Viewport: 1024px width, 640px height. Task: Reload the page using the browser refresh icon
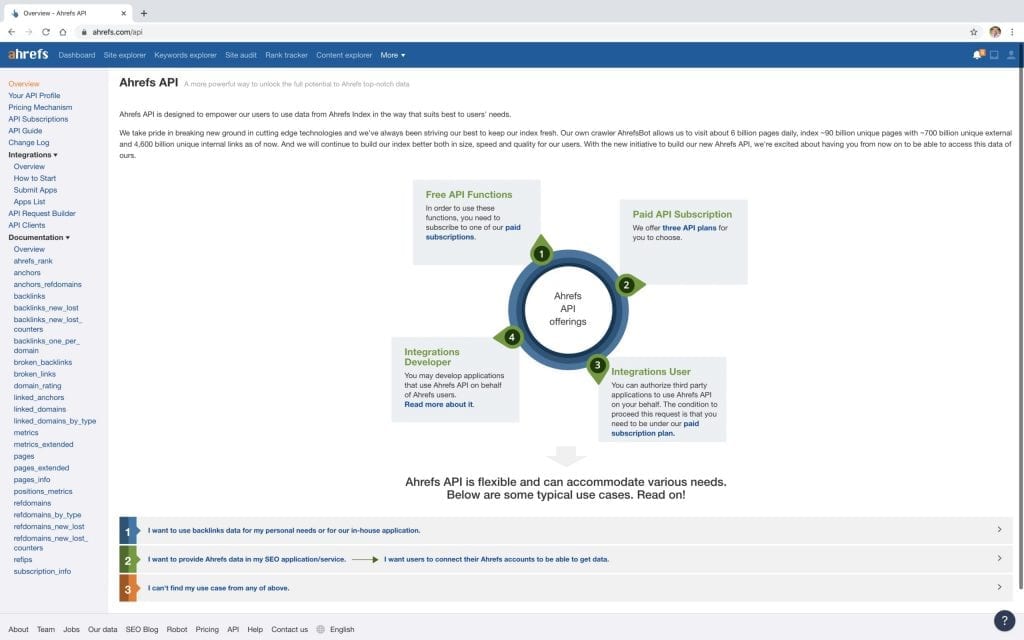pos(45,32)
